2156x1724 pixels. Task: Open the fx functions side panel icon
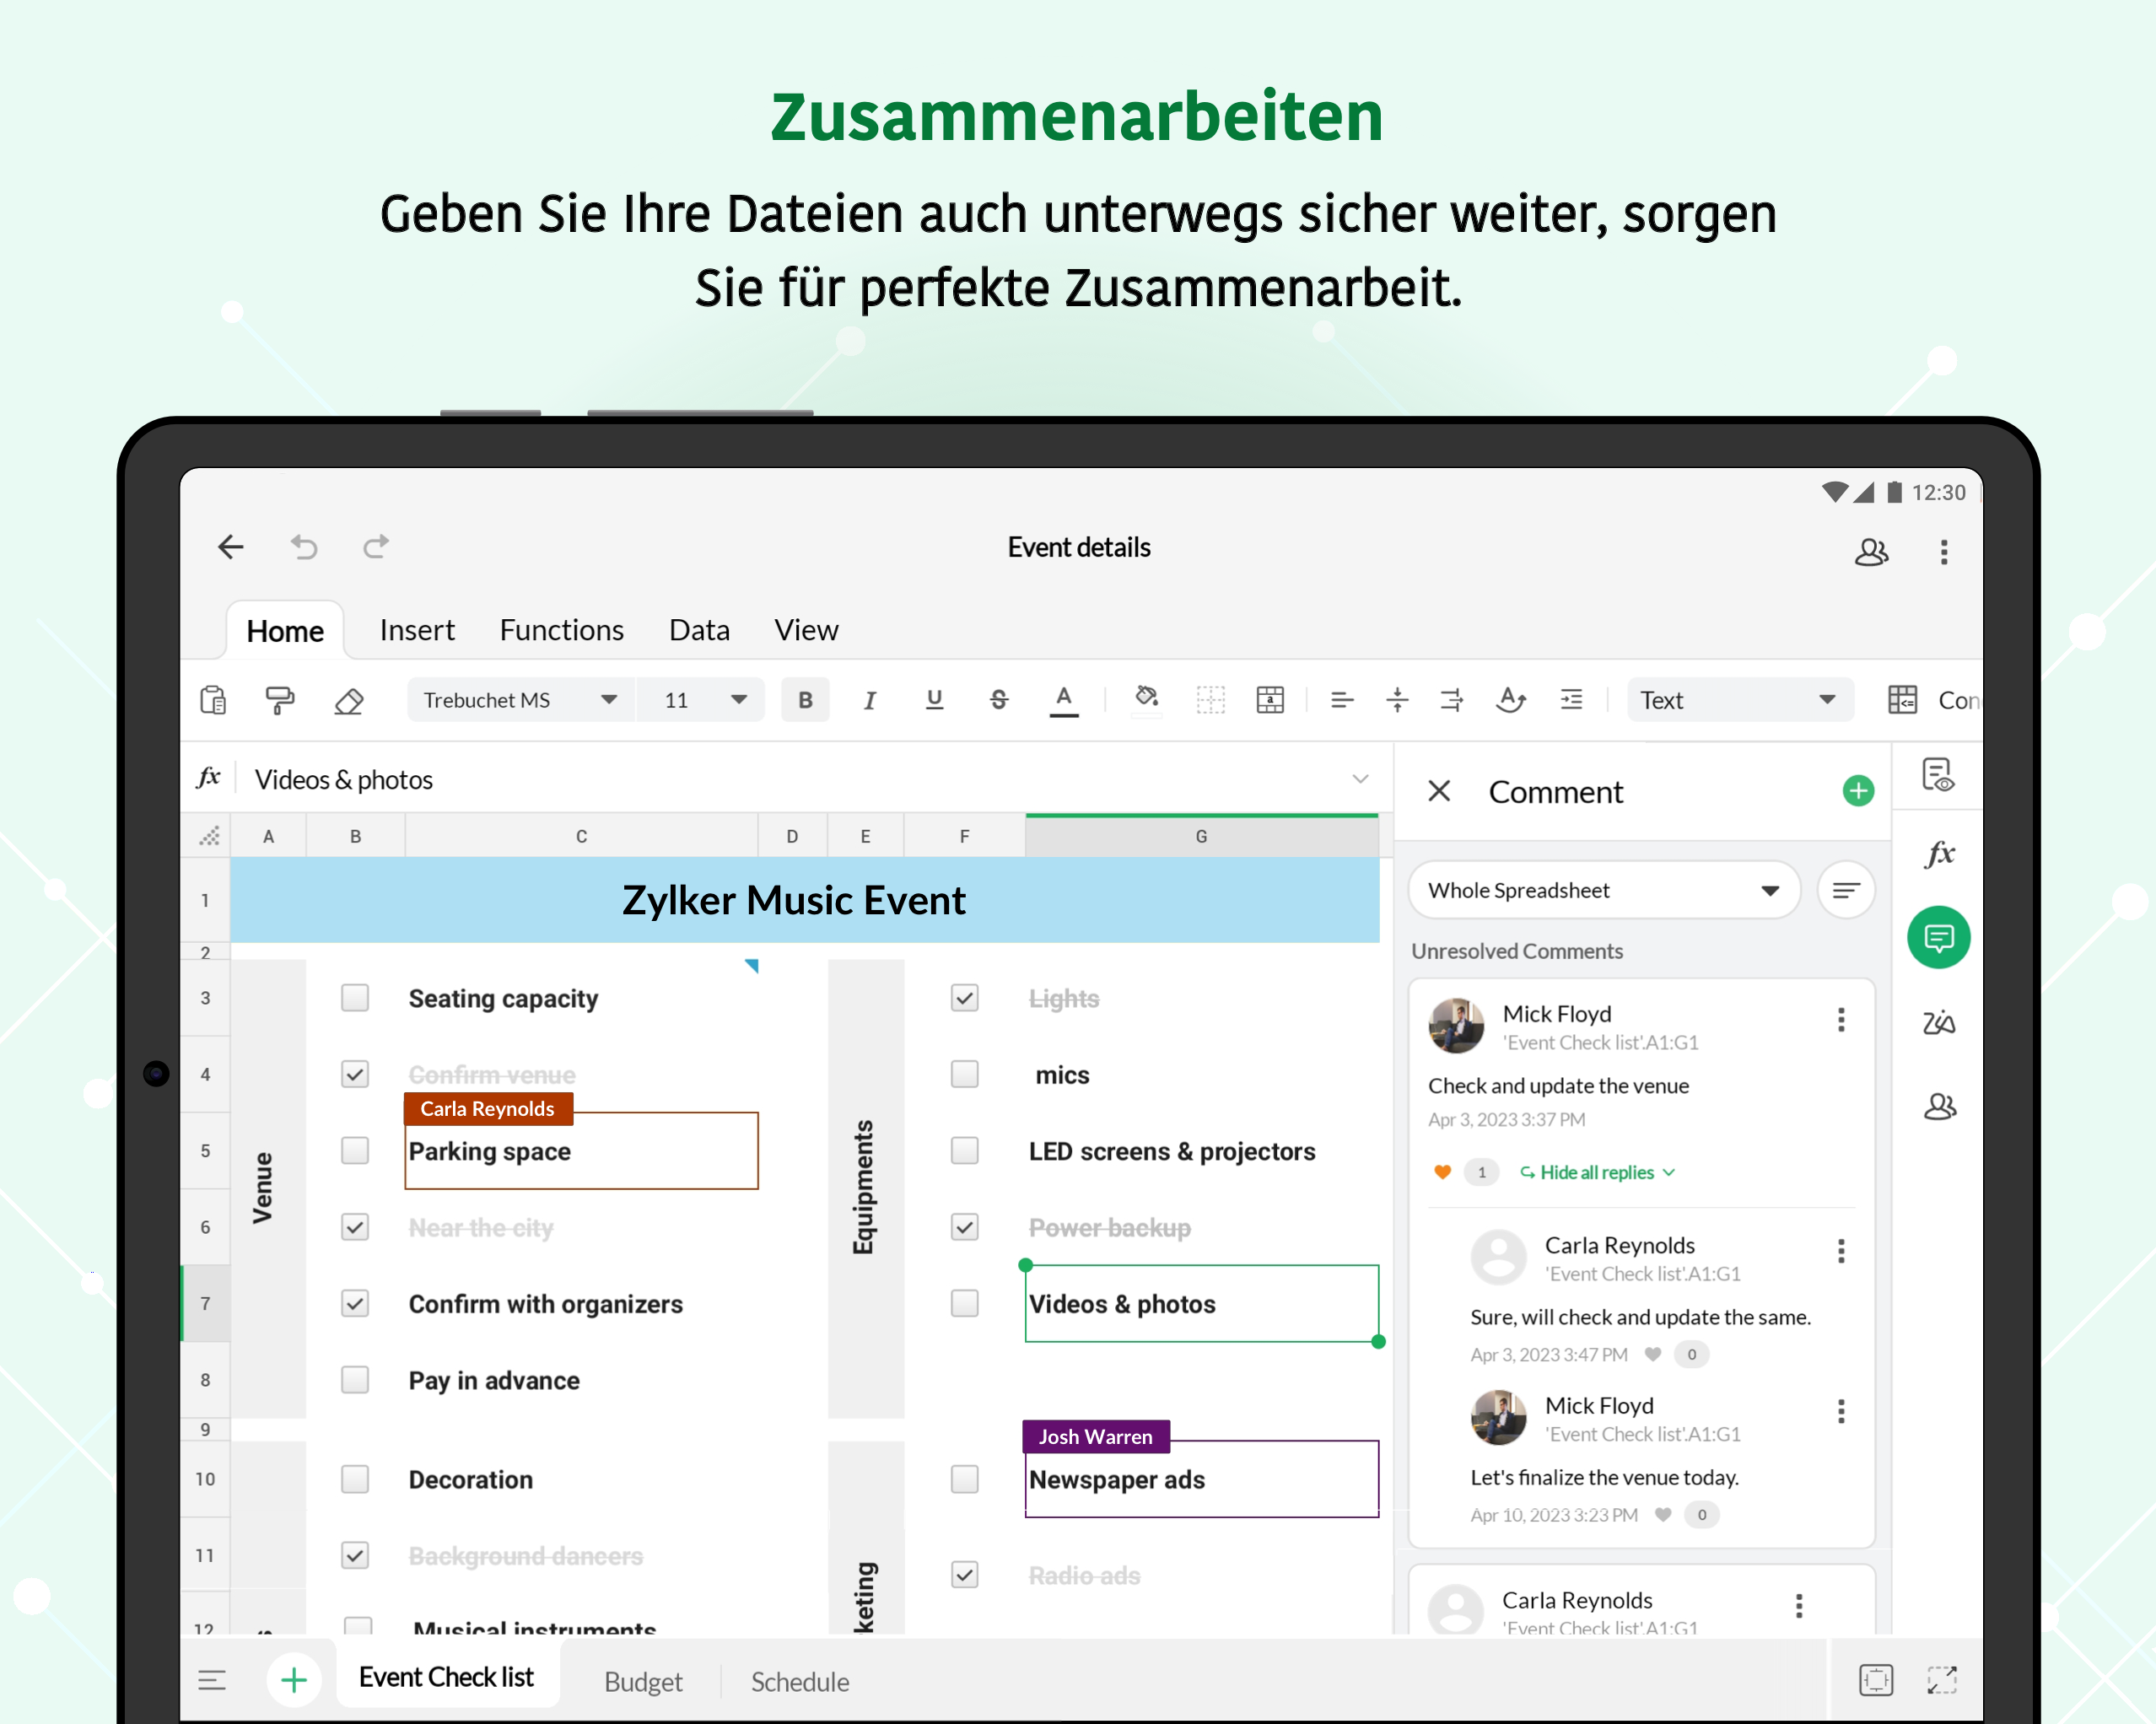[x=1939, y=854]
